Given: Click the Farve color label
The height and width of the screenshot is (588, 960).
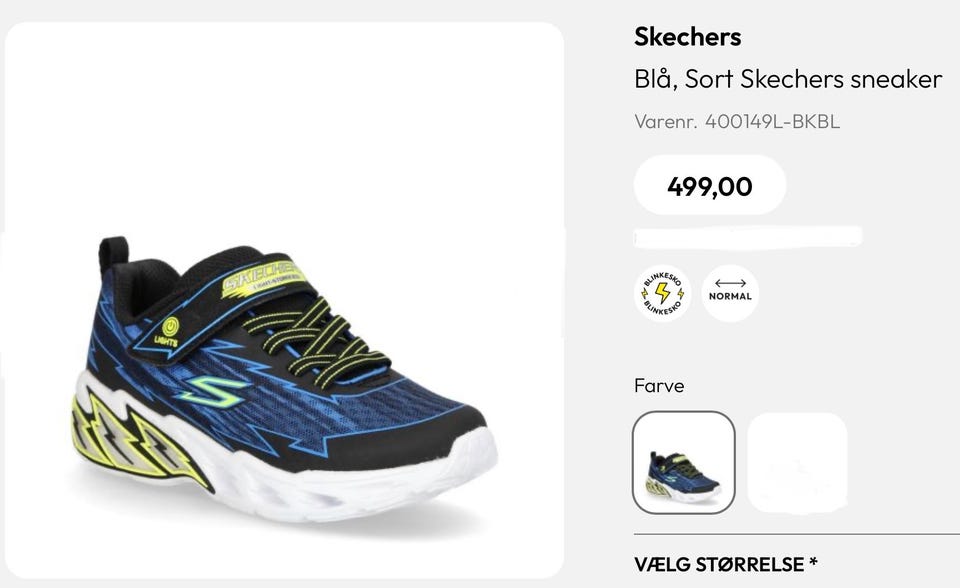Looking at the screenshot, I should point(659,386).
